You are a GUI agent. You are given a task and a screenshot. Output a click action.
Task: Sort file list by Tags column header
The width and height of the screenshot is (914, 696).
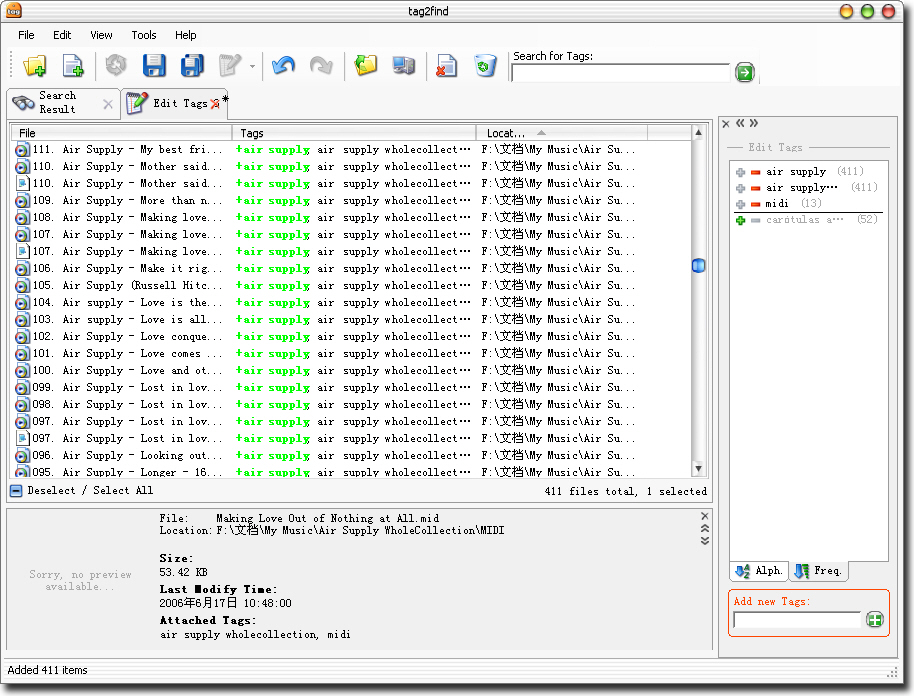pos(354,133)
